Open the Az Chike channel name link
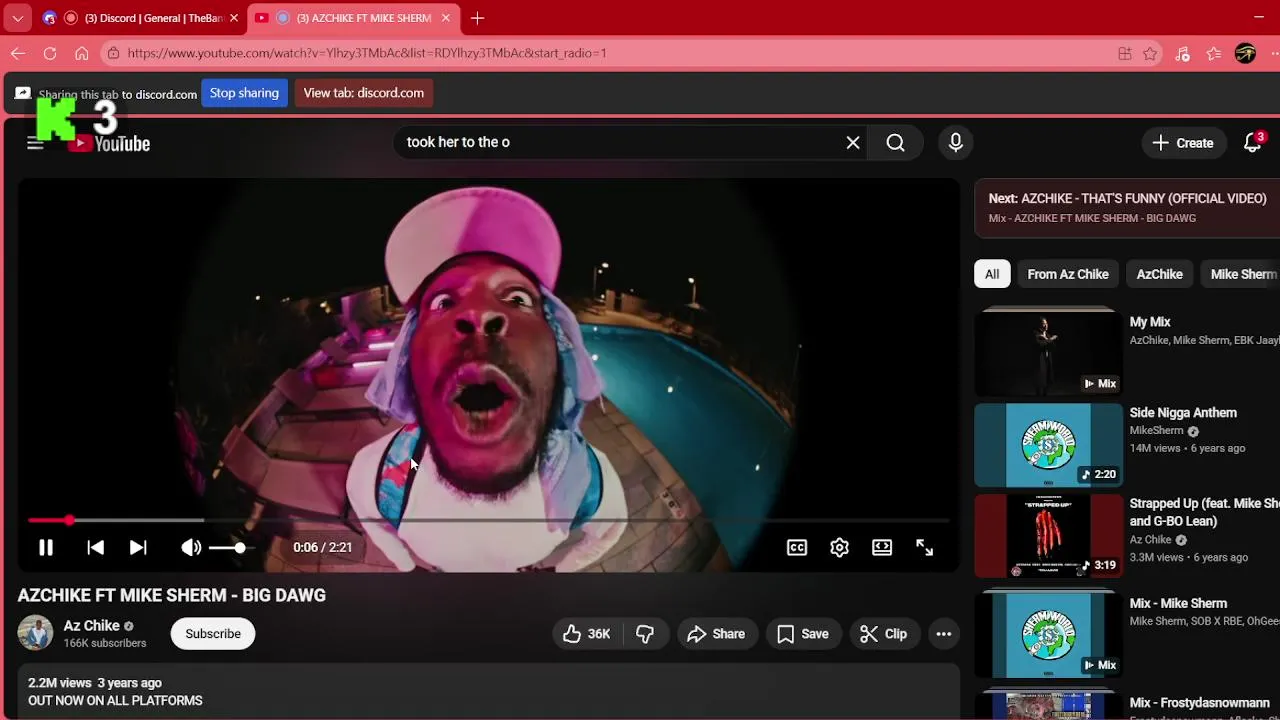Viewport: 1280px width, 720px height. [x=92, y=626]
